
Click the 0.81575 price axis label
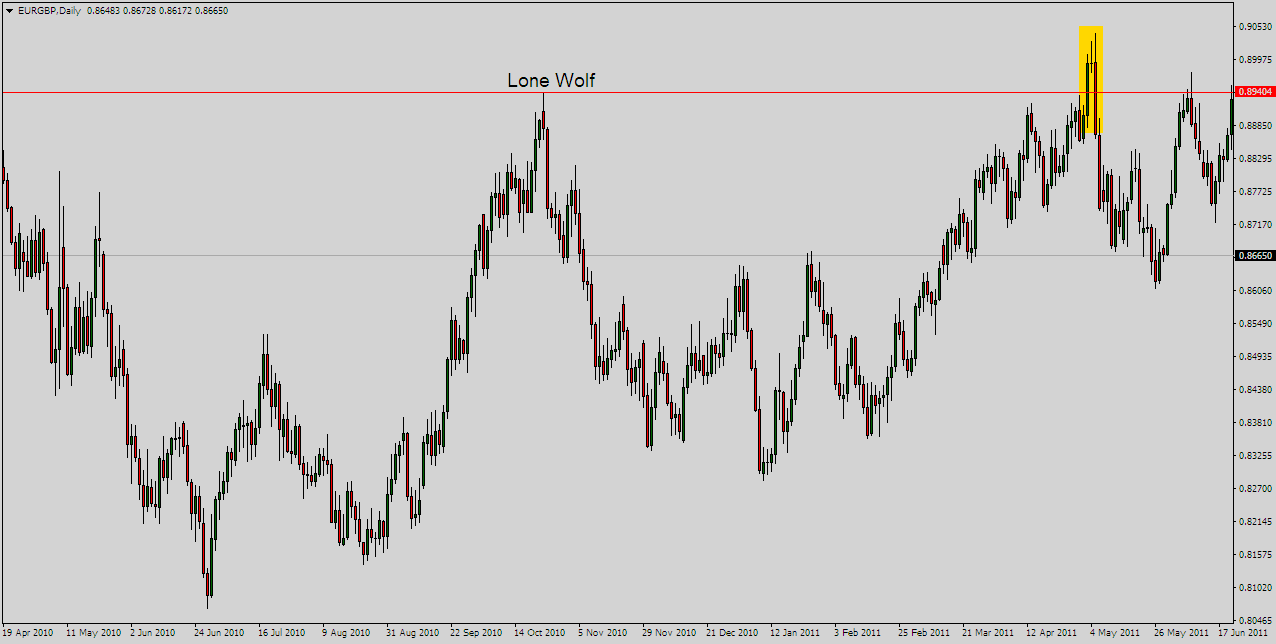click(x=1257, y=554)
